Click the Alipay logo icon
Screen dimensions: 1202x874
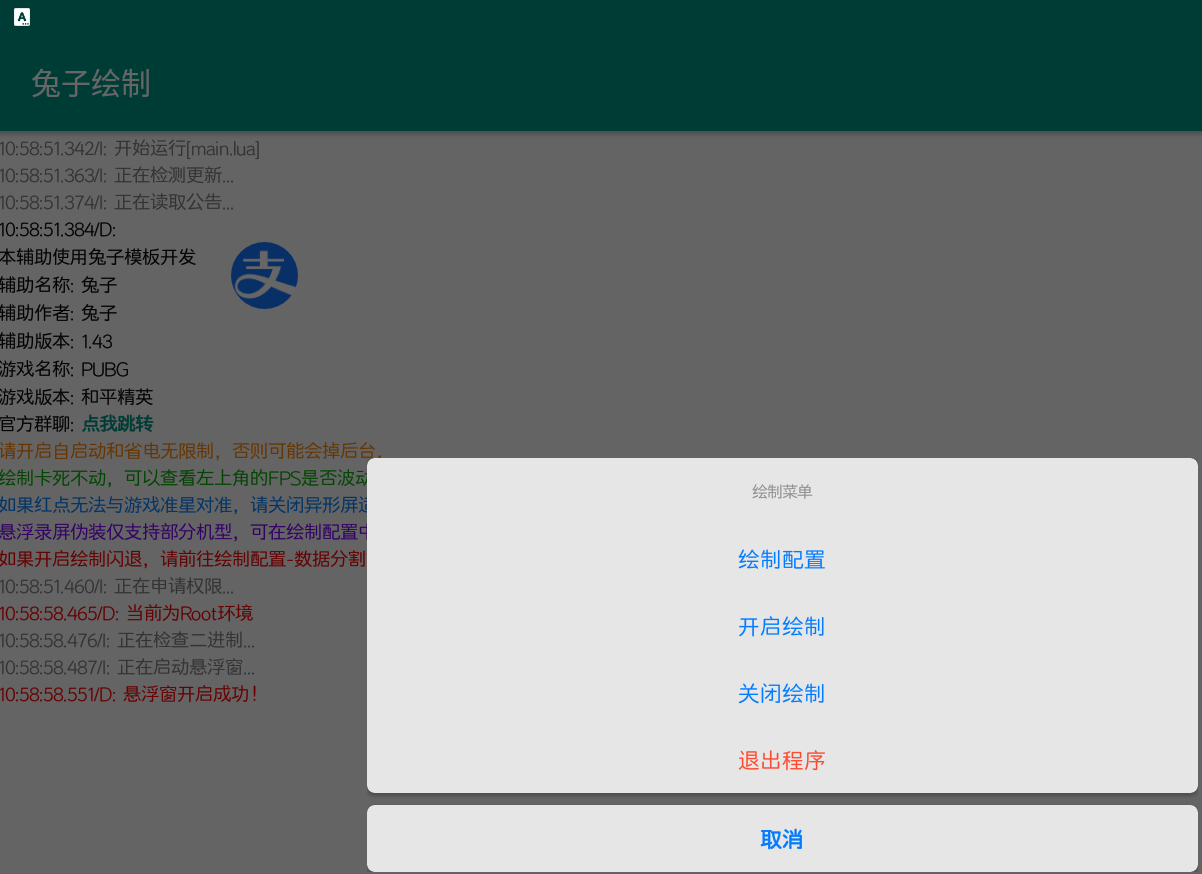click(x=264, y=275)
